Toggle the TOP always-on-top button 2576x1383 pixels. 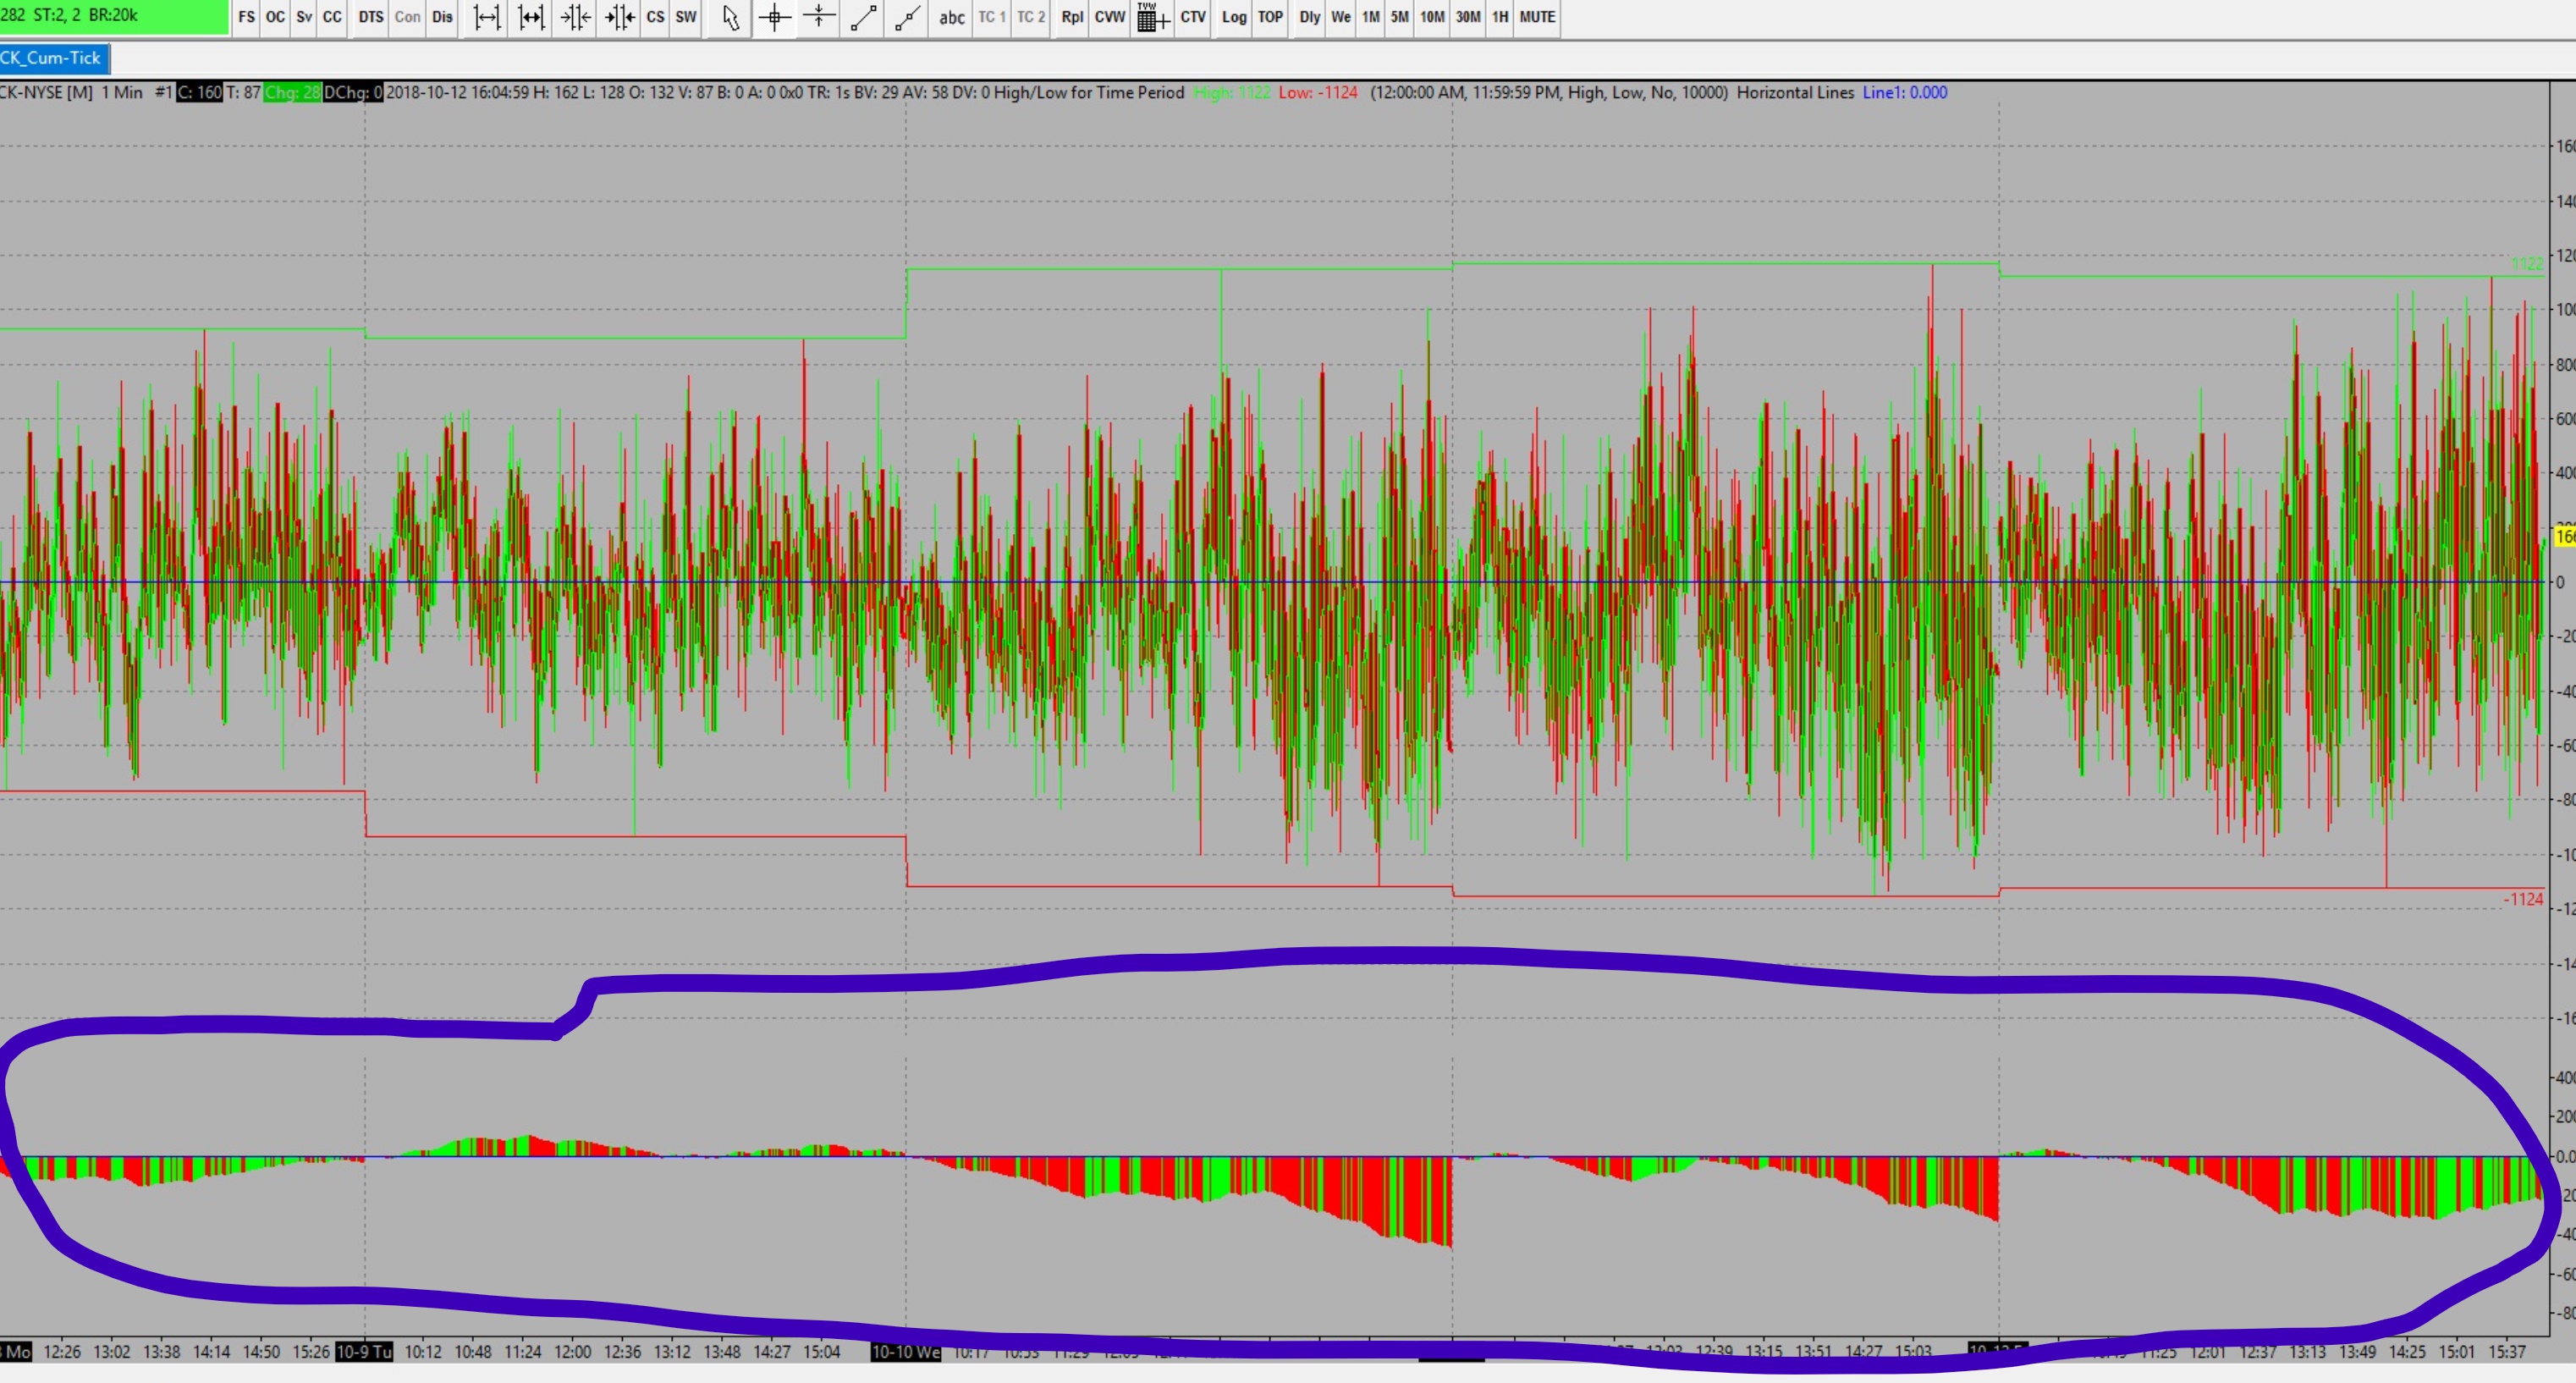pos(1270,17)
